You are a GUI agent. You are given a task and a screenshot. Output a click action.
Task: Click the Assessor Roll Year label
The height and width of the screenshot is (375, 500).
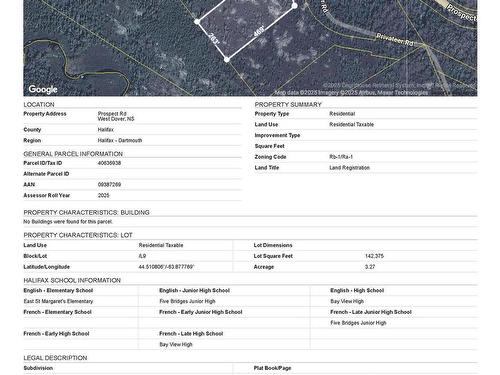point(46,195)
